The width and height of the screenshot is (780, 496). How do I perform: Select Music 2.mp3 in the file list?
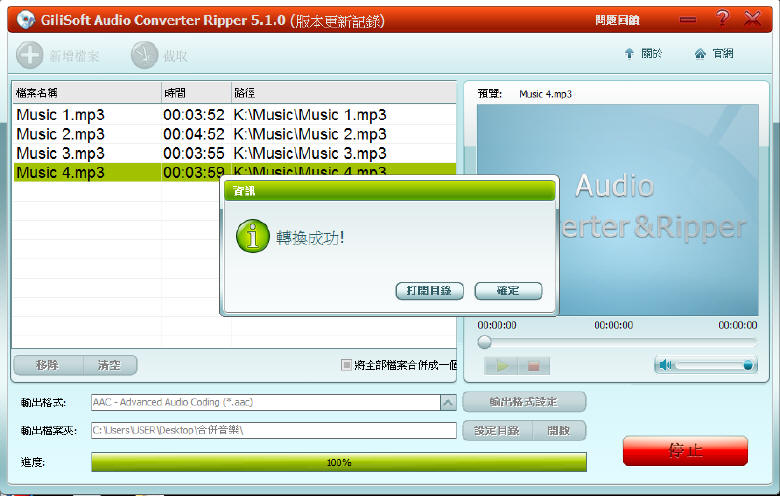coord(60,134)
